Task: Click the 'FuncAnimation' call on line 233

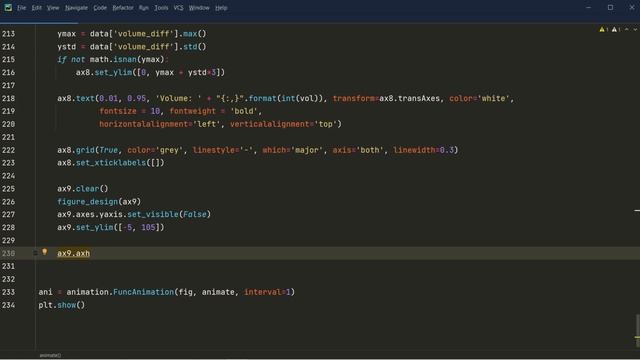Action: (x=143, y=292)
